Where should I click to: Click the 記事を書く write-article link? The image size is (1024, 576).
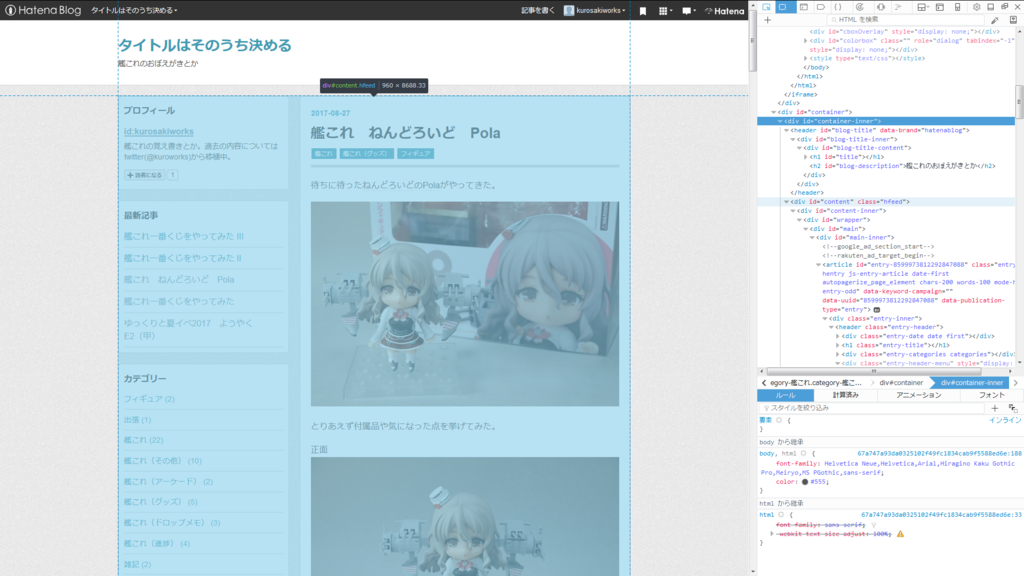pyautogui.click(x=537, y=10)
